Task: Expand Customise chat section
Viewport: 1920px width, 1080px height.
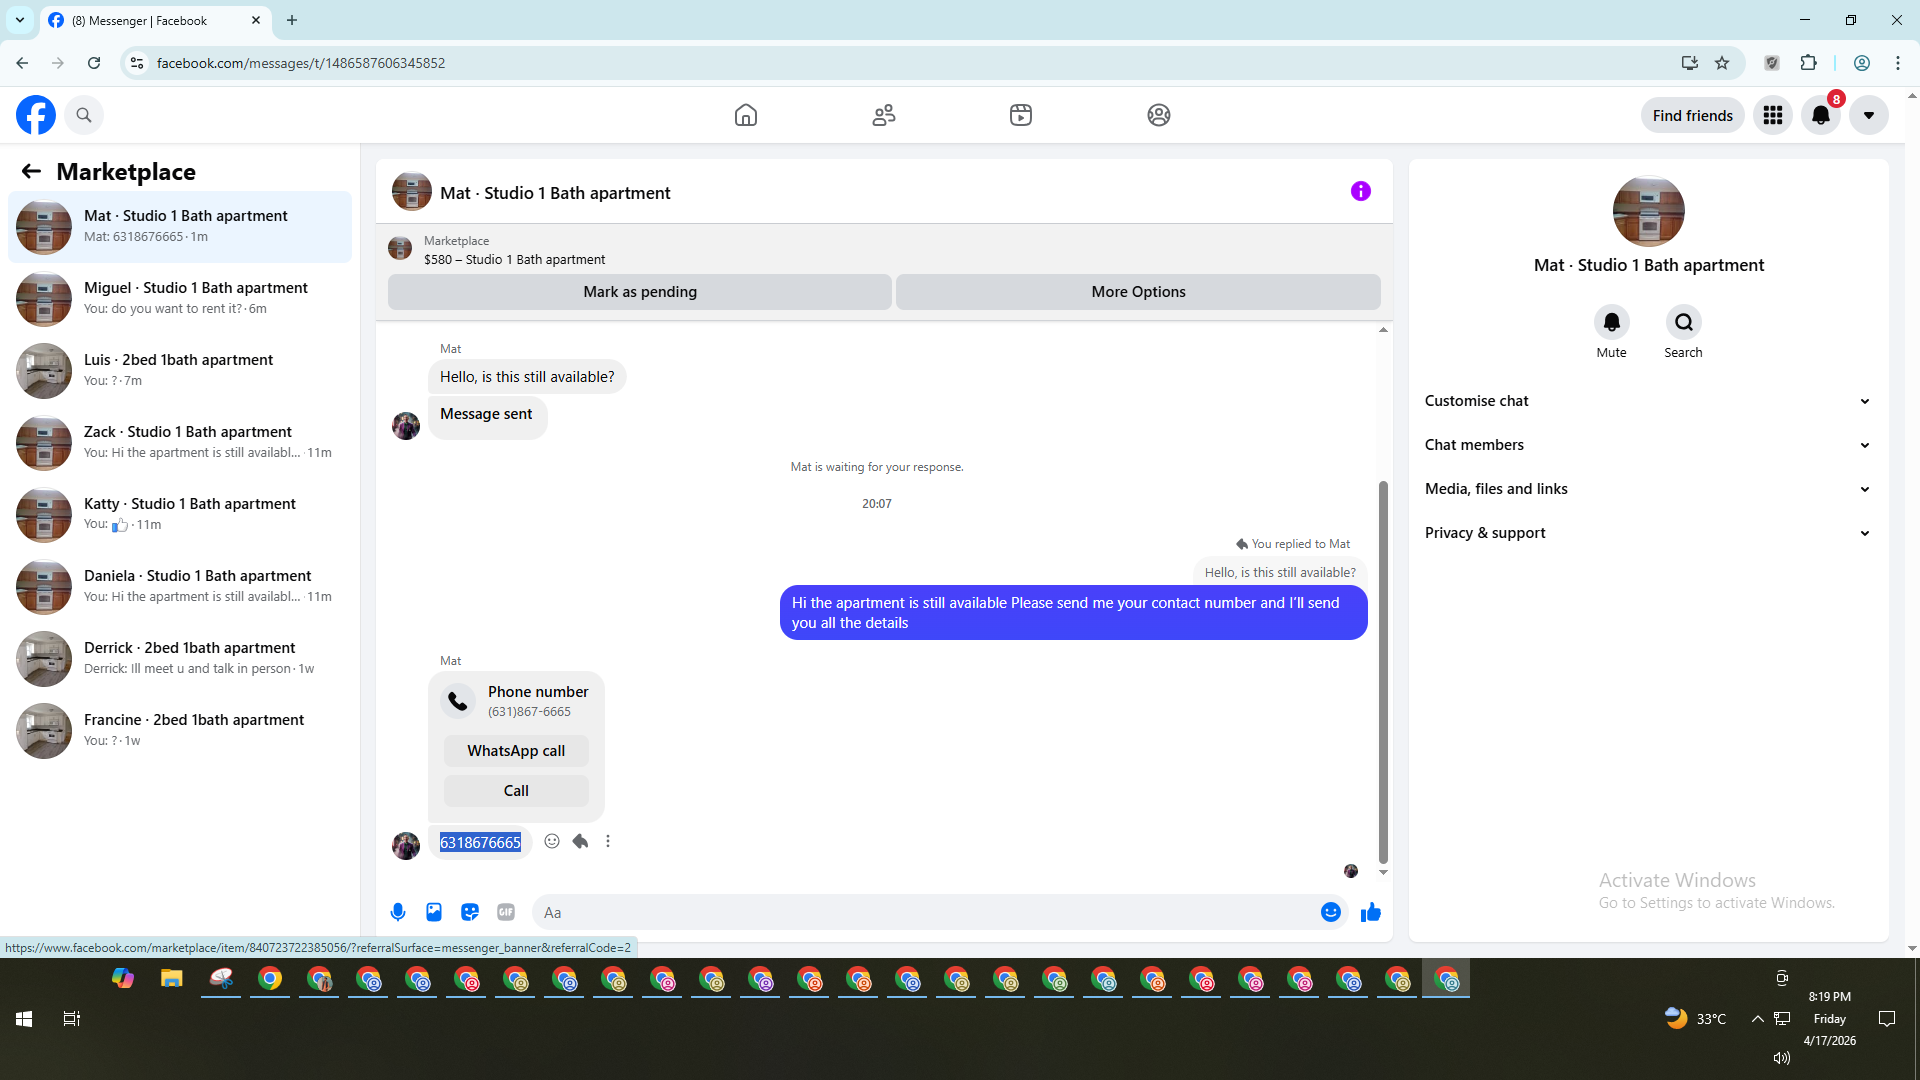Action: (1647, 401)
